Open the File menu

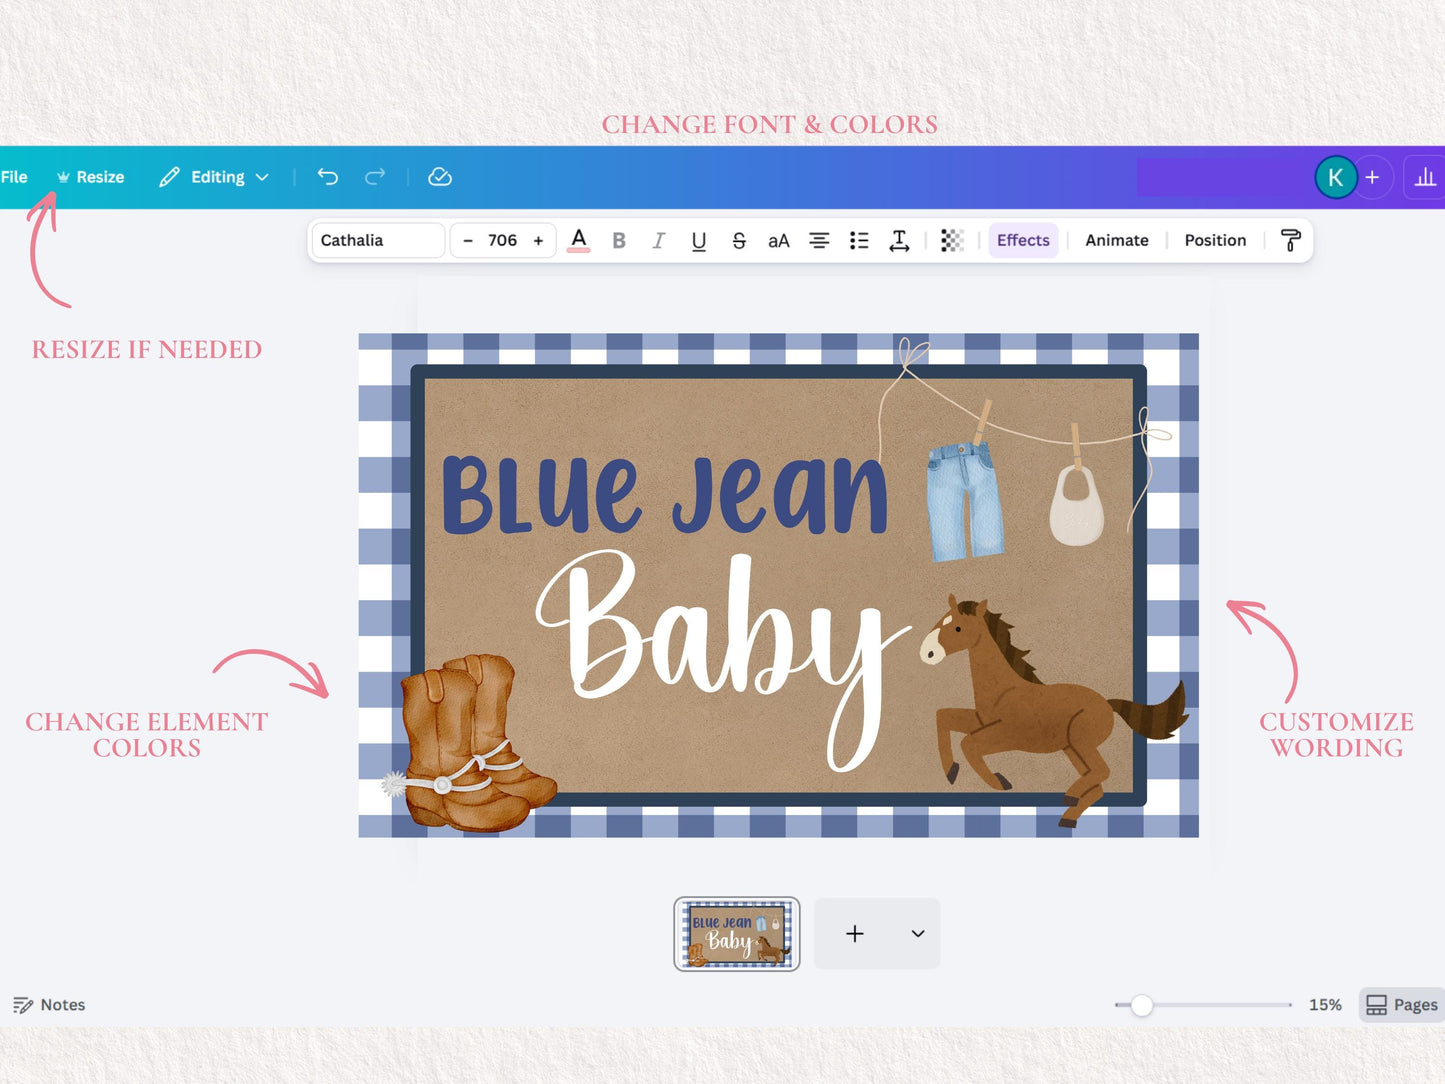tap(14, 177)
